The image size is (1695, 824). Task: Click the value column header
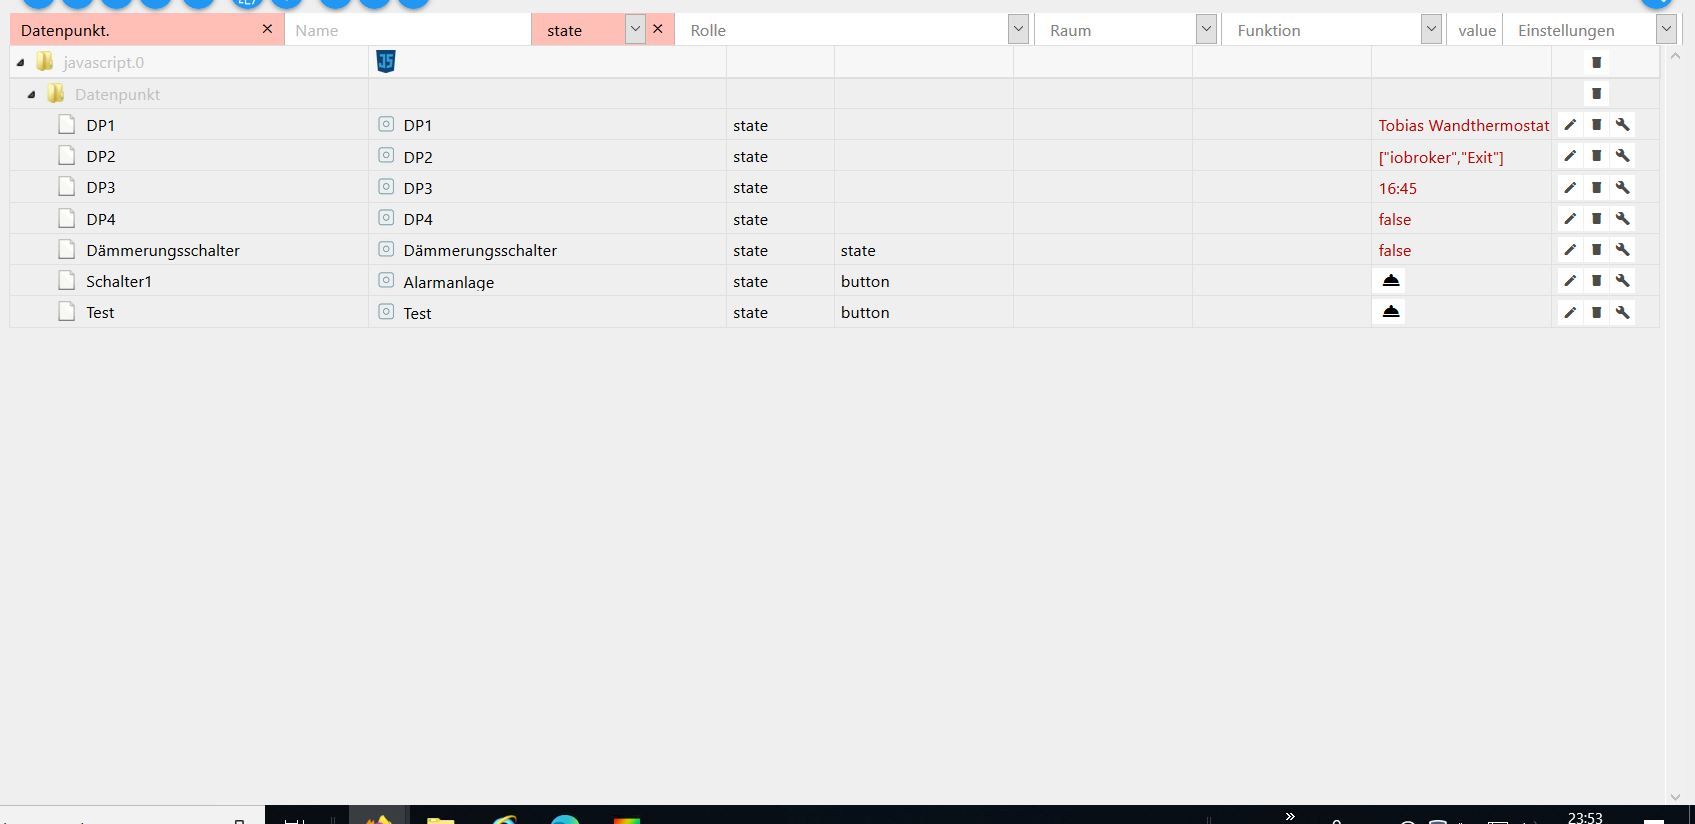tap(1476, 30)
